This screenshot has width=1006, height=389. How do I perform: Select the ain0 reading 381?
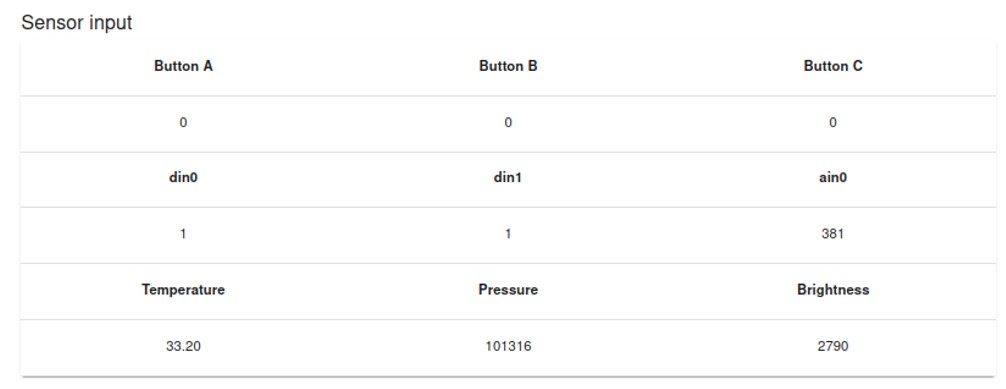click(x=833, y=234)
